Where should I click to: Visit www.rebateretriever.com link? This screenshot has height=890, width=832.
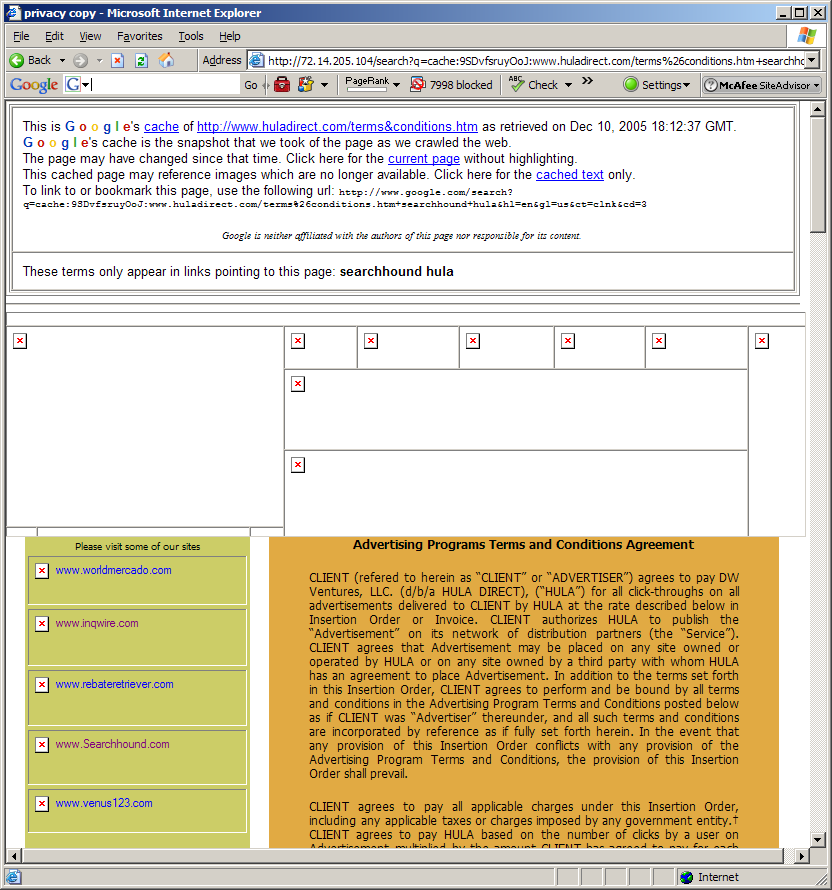coord(115,684)
